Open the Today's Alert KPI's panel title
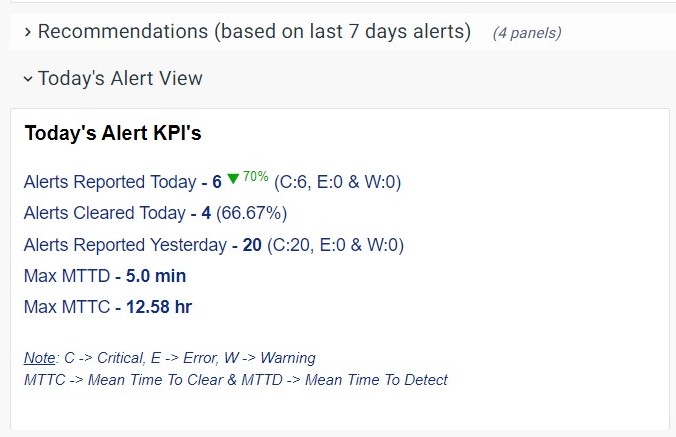676x437 pixels. 113,134
